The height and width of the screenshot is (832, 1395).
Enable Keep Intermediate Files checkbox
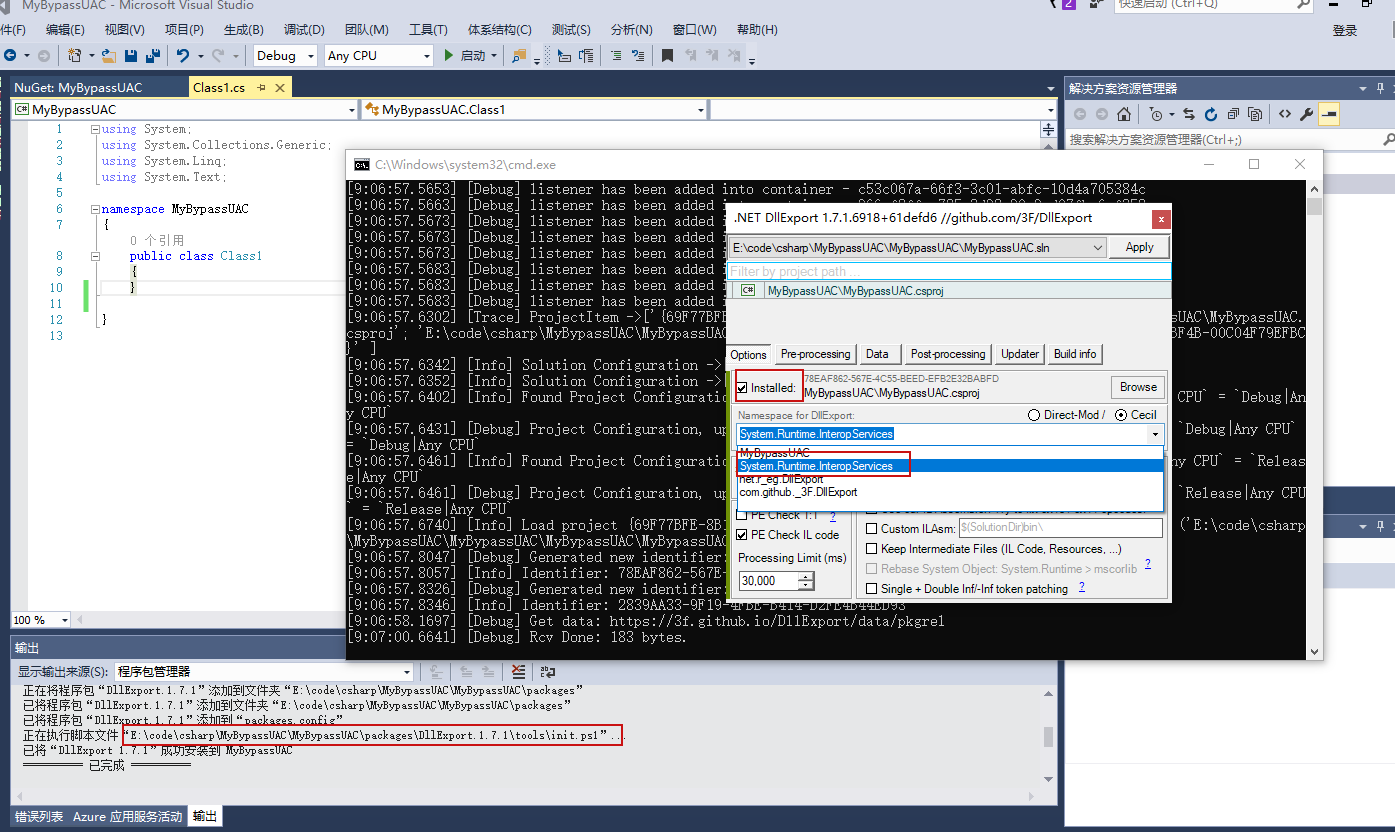[x=872, y=548]
